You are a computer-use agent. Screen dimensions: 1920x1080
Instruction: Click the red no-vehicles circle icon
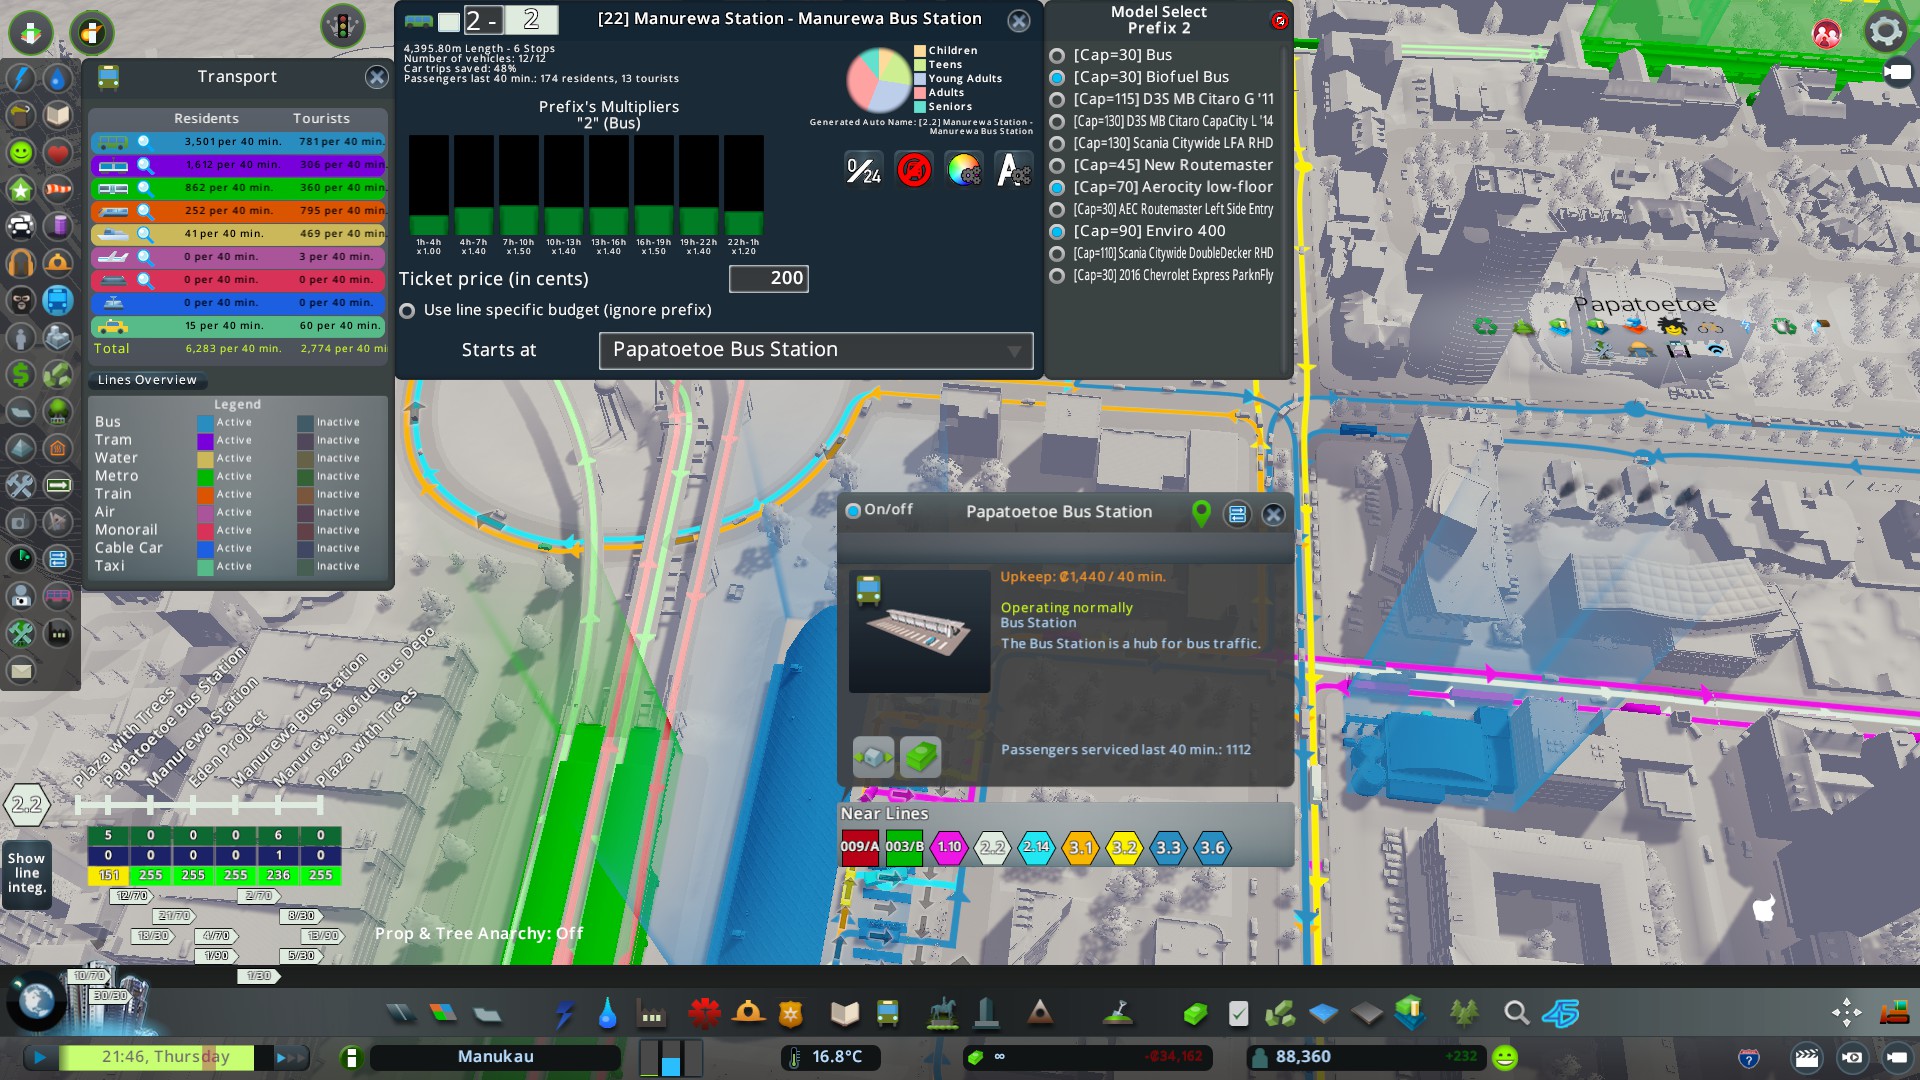coord(913,170)
